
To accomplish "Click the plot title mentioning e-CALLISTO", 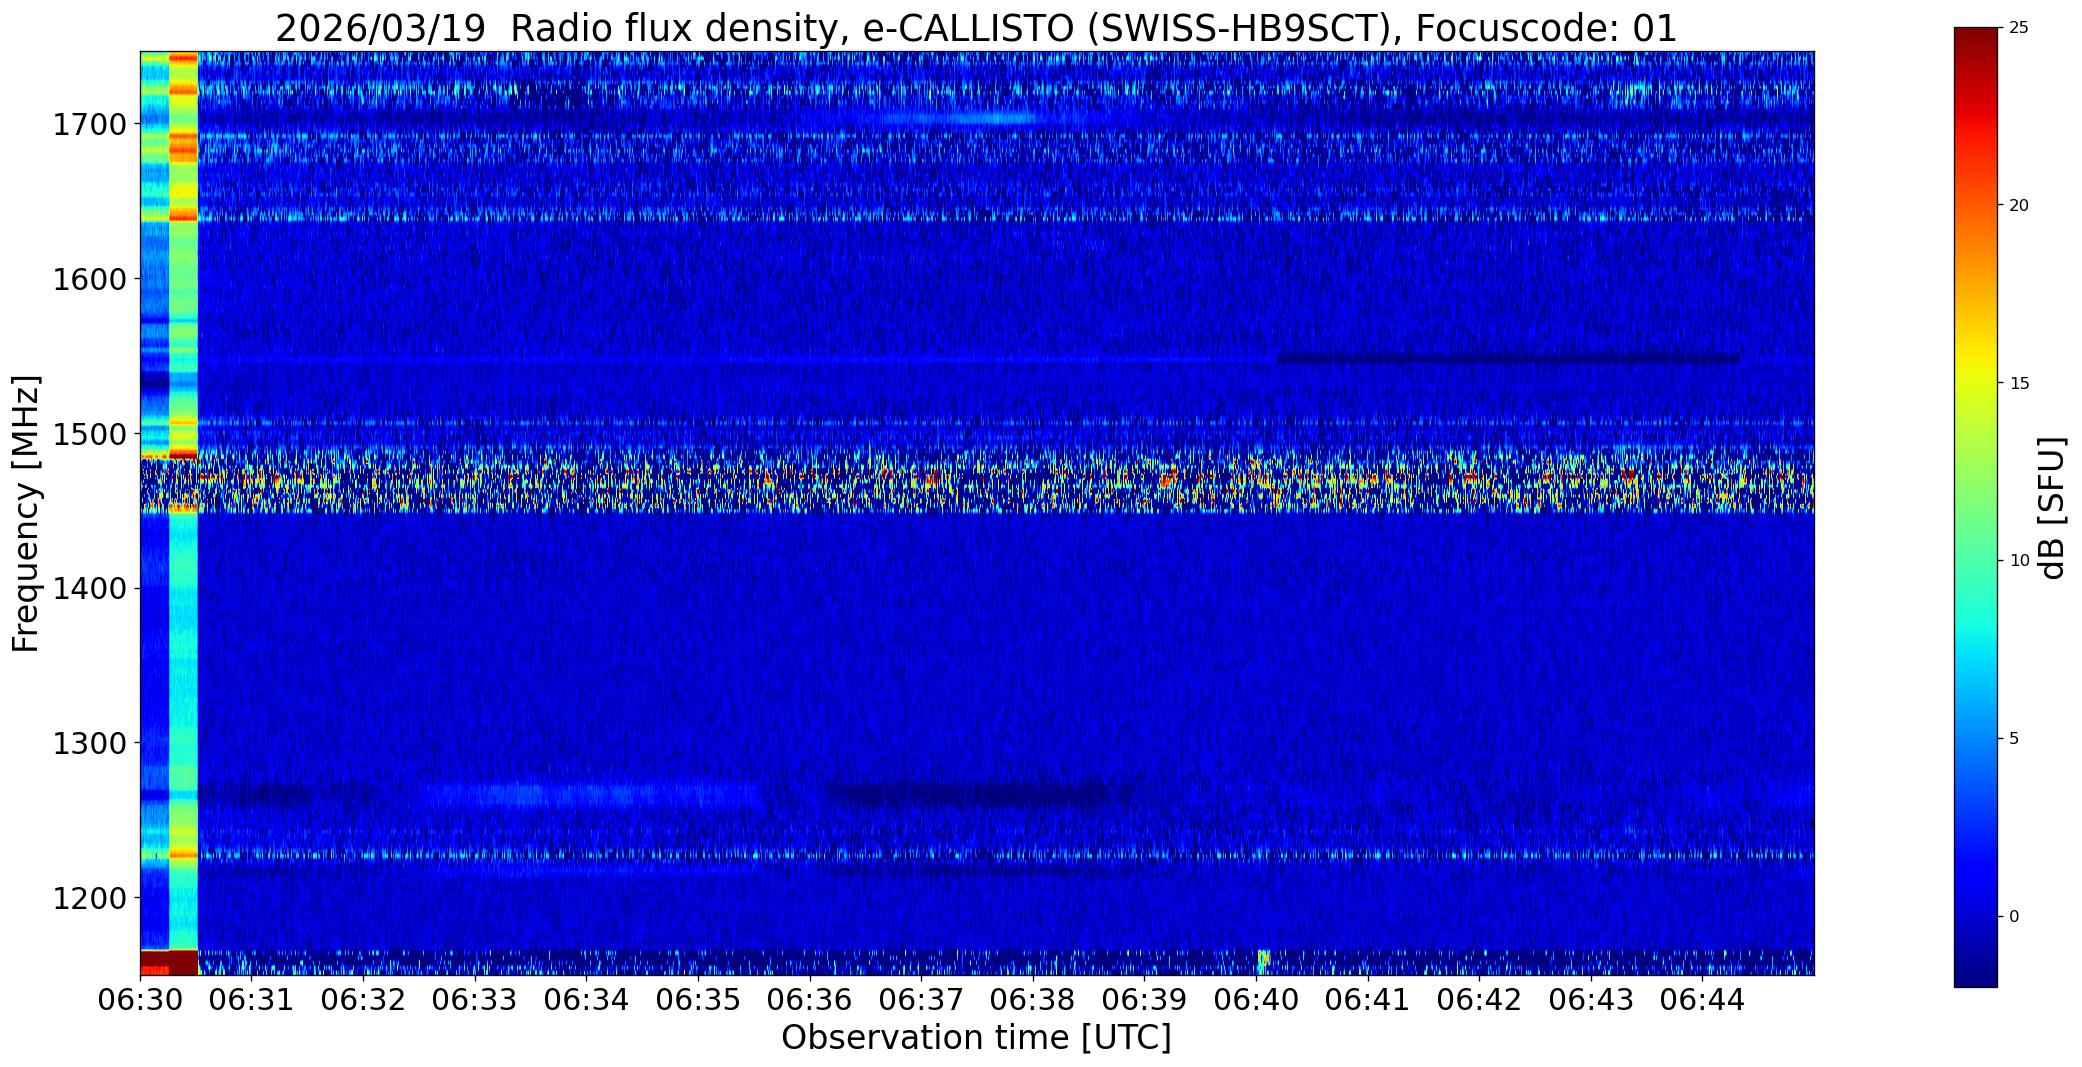I will pos(976,28).
